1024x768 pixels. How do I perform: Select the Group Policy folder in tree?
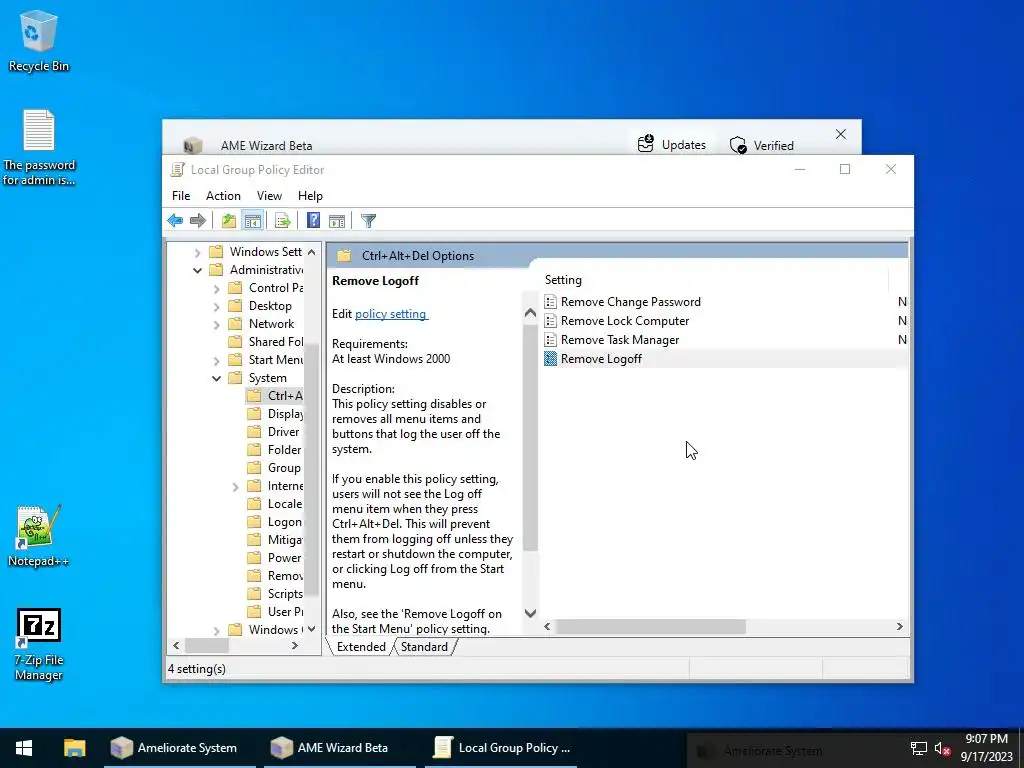tap(275, 468)
